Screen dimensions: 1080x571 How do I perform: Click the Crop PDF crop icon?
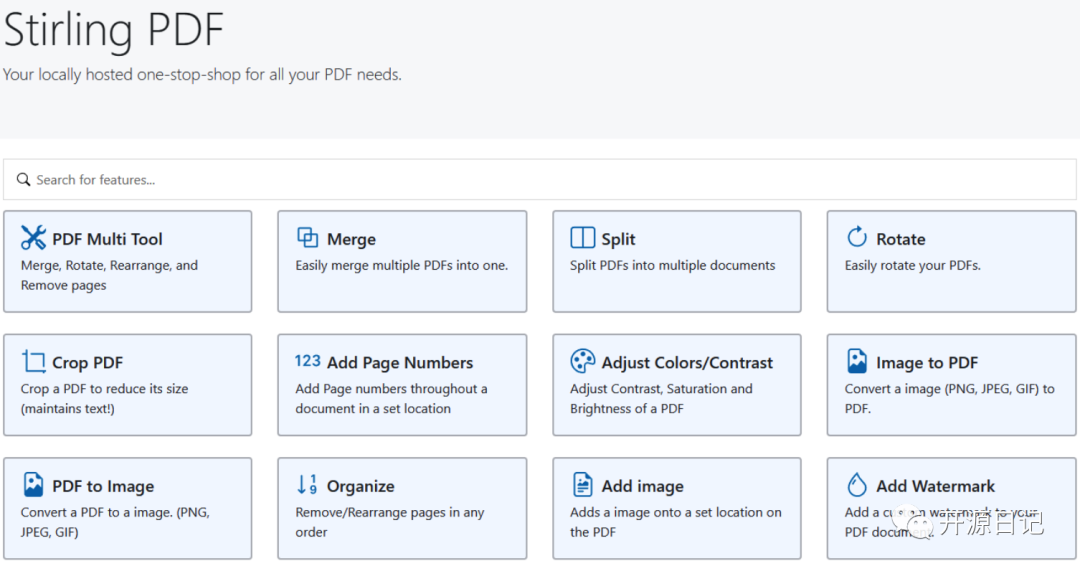click(33, 361)
